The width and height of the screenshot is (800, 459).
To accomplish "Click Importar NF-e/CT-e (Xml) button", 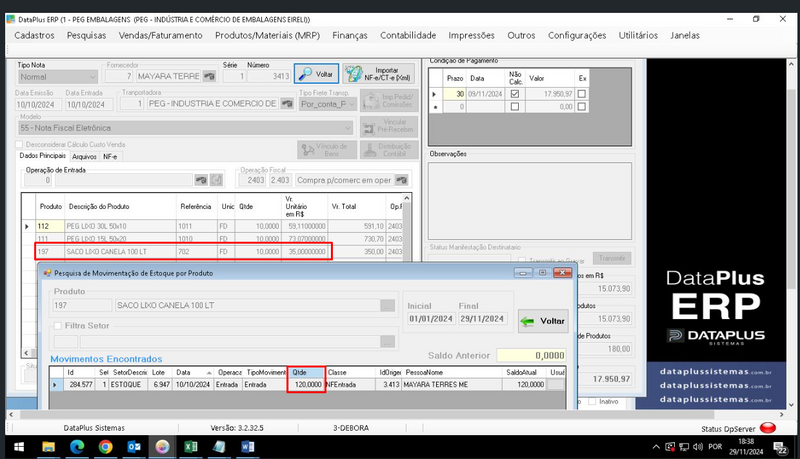I will coord(378,74).
